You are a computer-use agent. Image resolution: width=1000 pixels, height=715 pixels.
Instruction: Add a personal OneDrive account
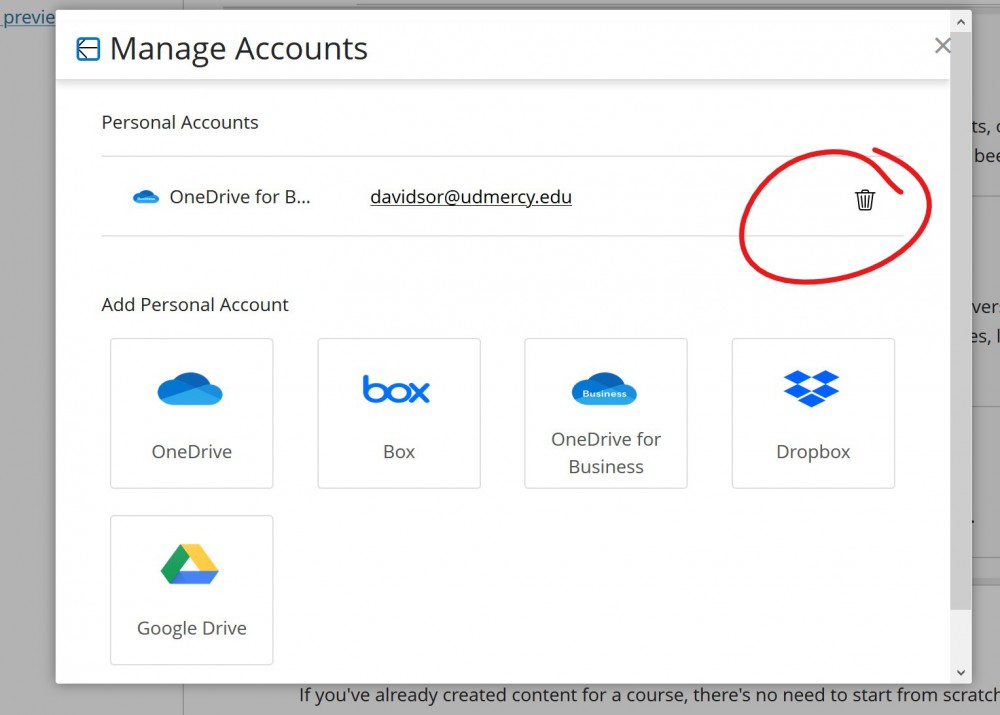point(191,413)
